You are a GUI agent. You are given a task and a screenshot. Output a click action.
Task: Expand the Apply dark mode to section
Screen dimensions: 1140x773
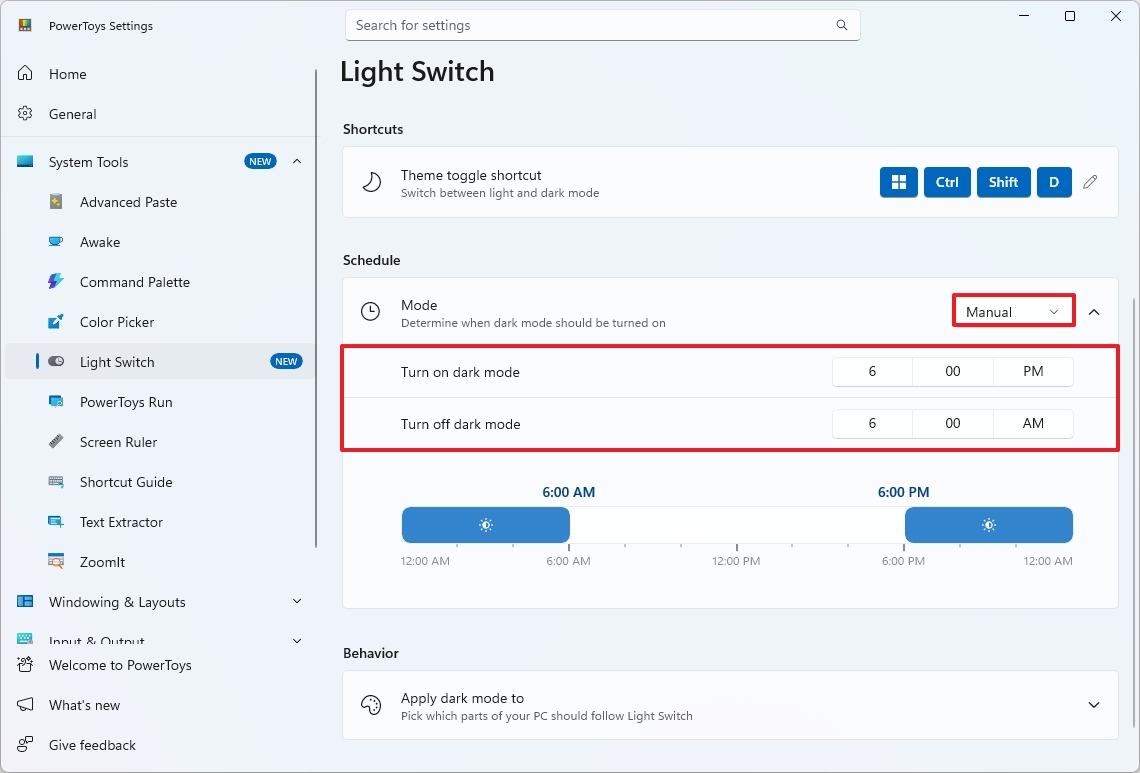point(1094,705)
